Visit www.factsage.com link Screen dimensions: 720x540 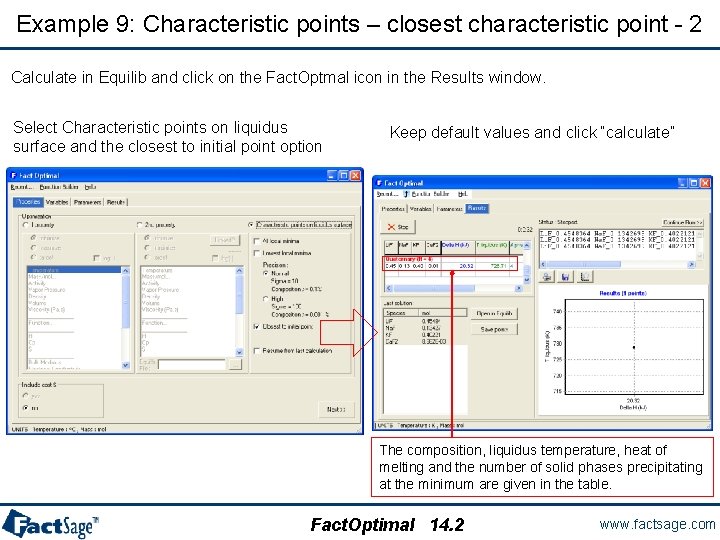[657, 524]
